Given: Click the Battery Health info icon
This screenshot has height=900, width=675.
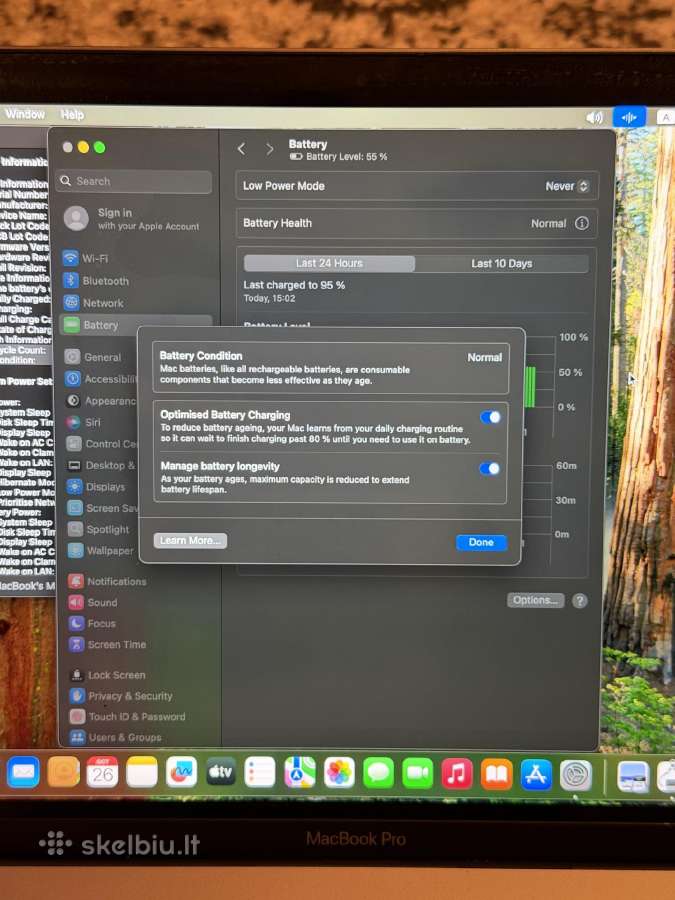Looking at the screenshot, I should tap(581, 223).
